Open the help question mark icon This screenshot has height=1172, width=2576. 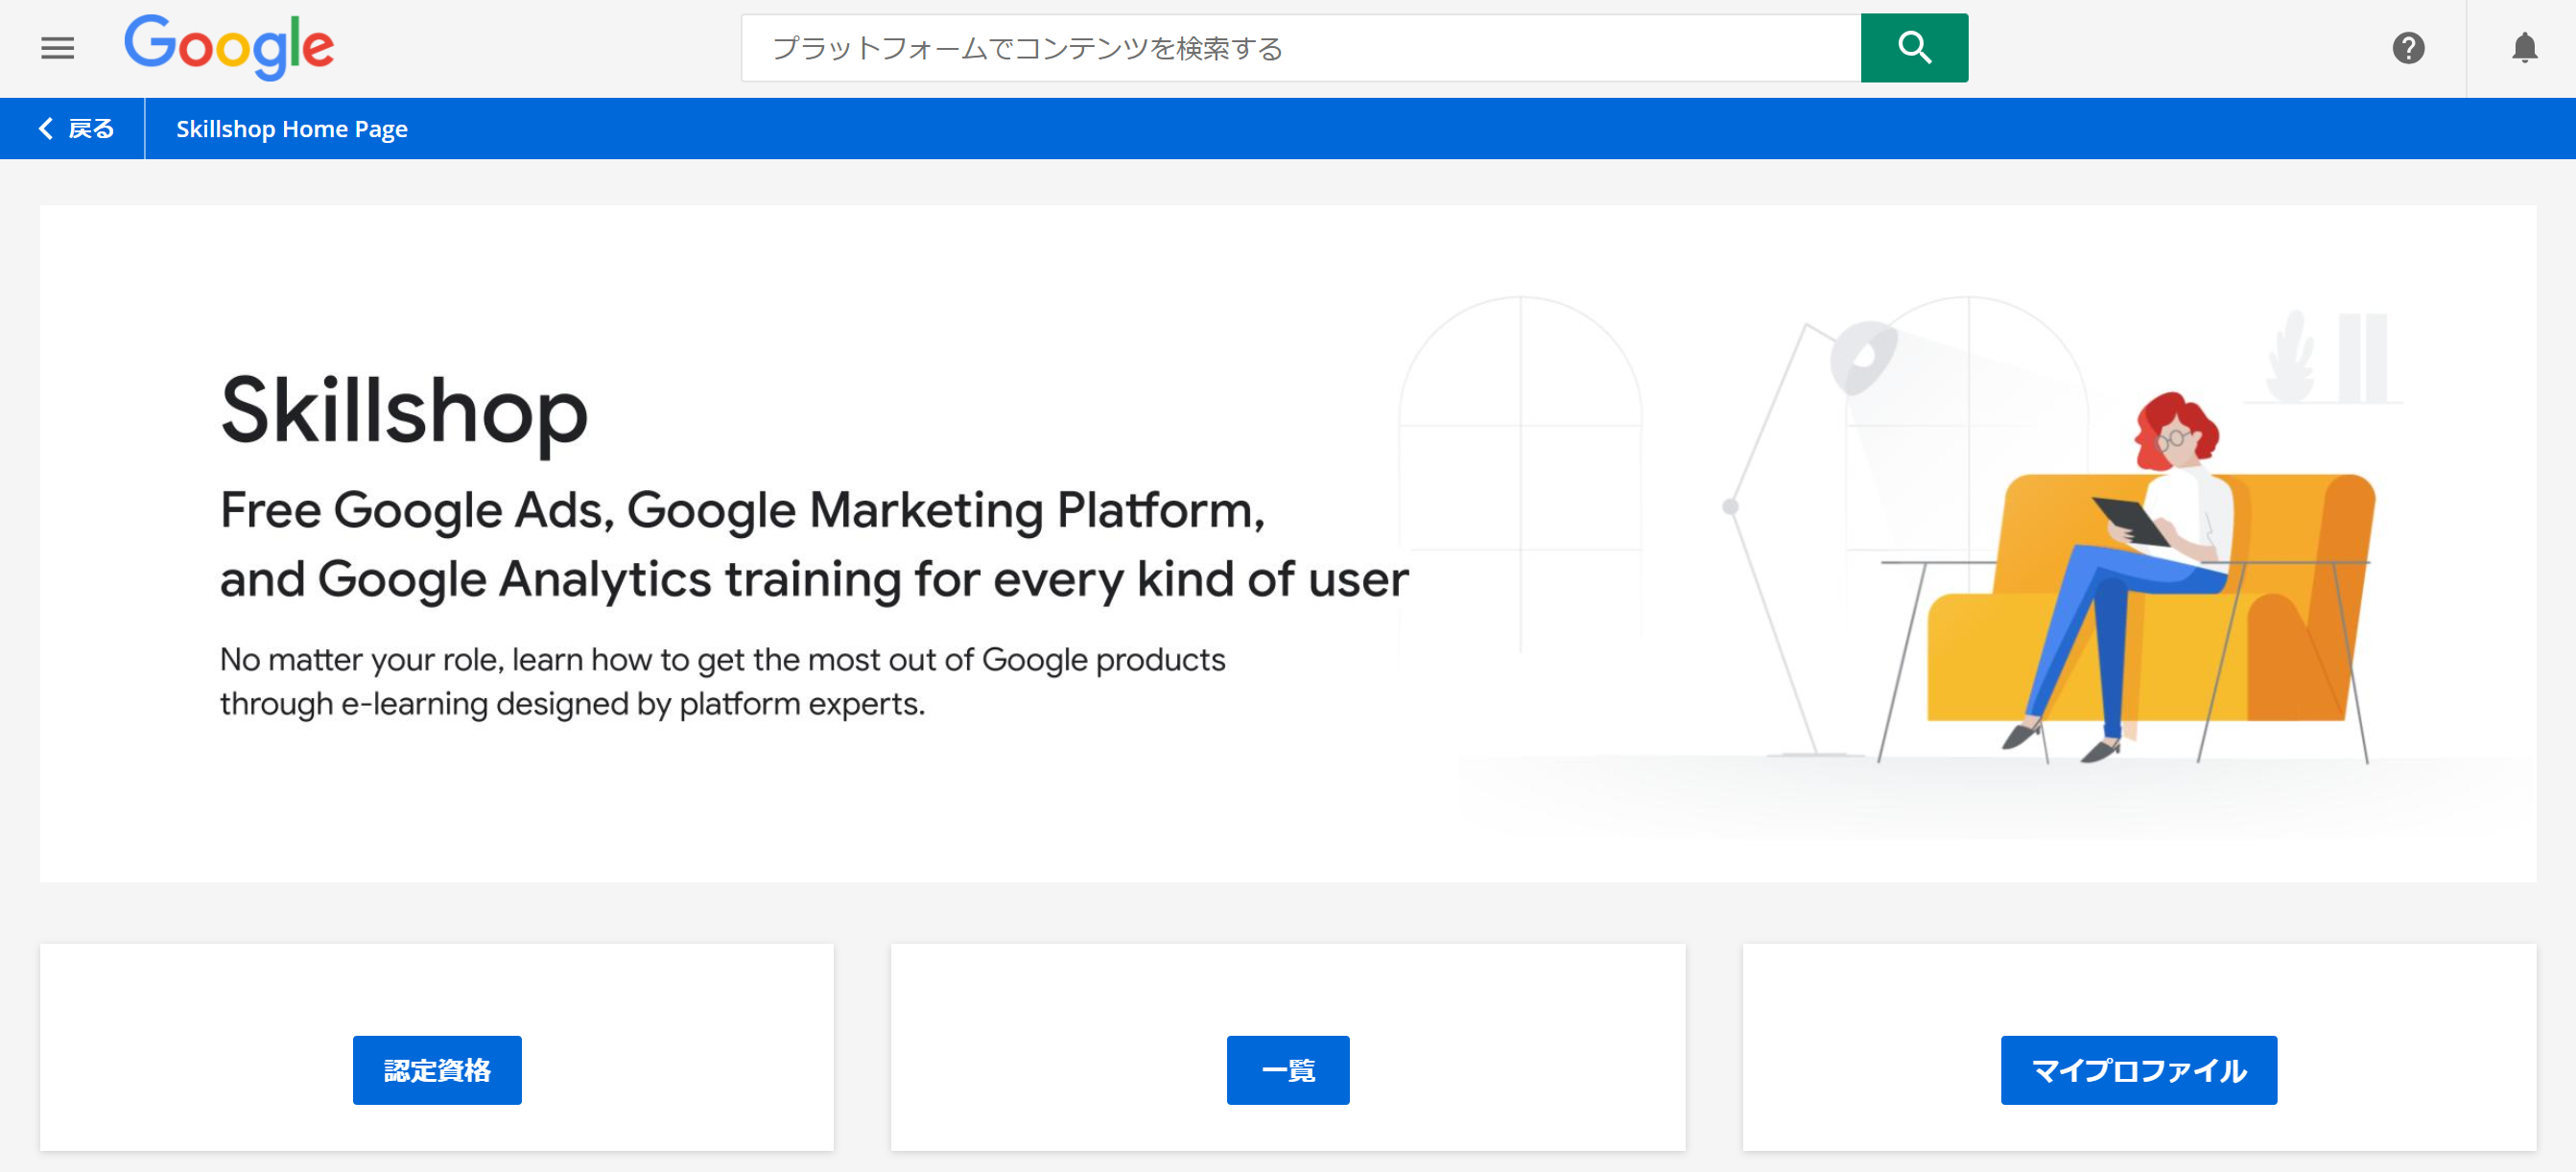coord(2410,47)
